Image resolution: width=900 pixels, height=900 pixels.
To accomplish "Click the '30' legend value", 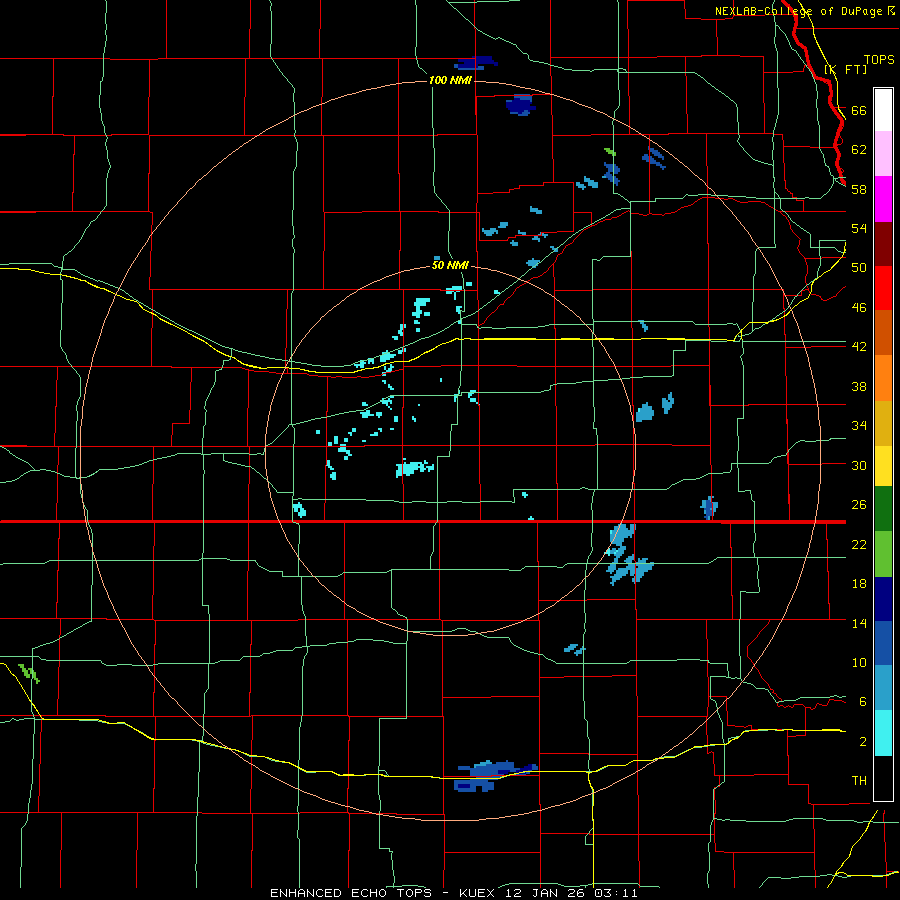I will click(x=859, y=465).
